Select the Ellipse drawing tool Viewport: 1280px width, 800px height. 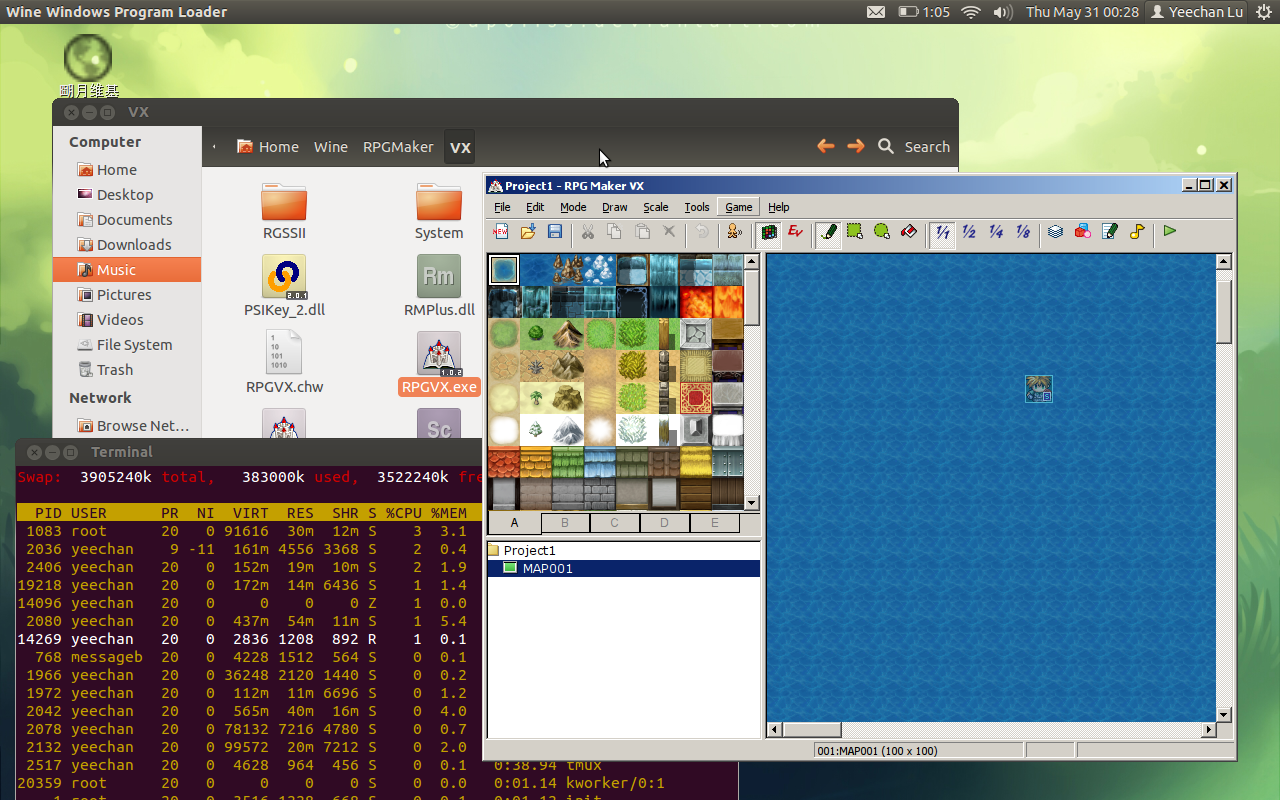tap(882, 232)
